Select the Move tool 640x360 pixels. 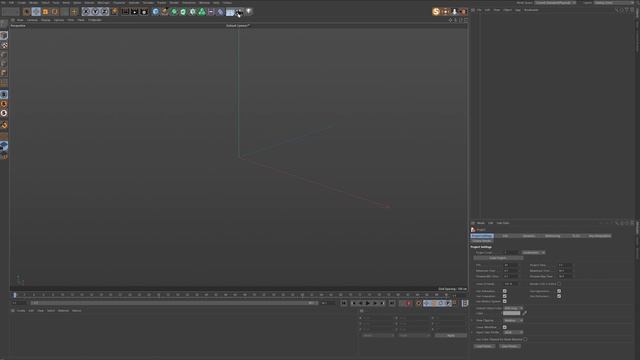(x=36, y=12)
